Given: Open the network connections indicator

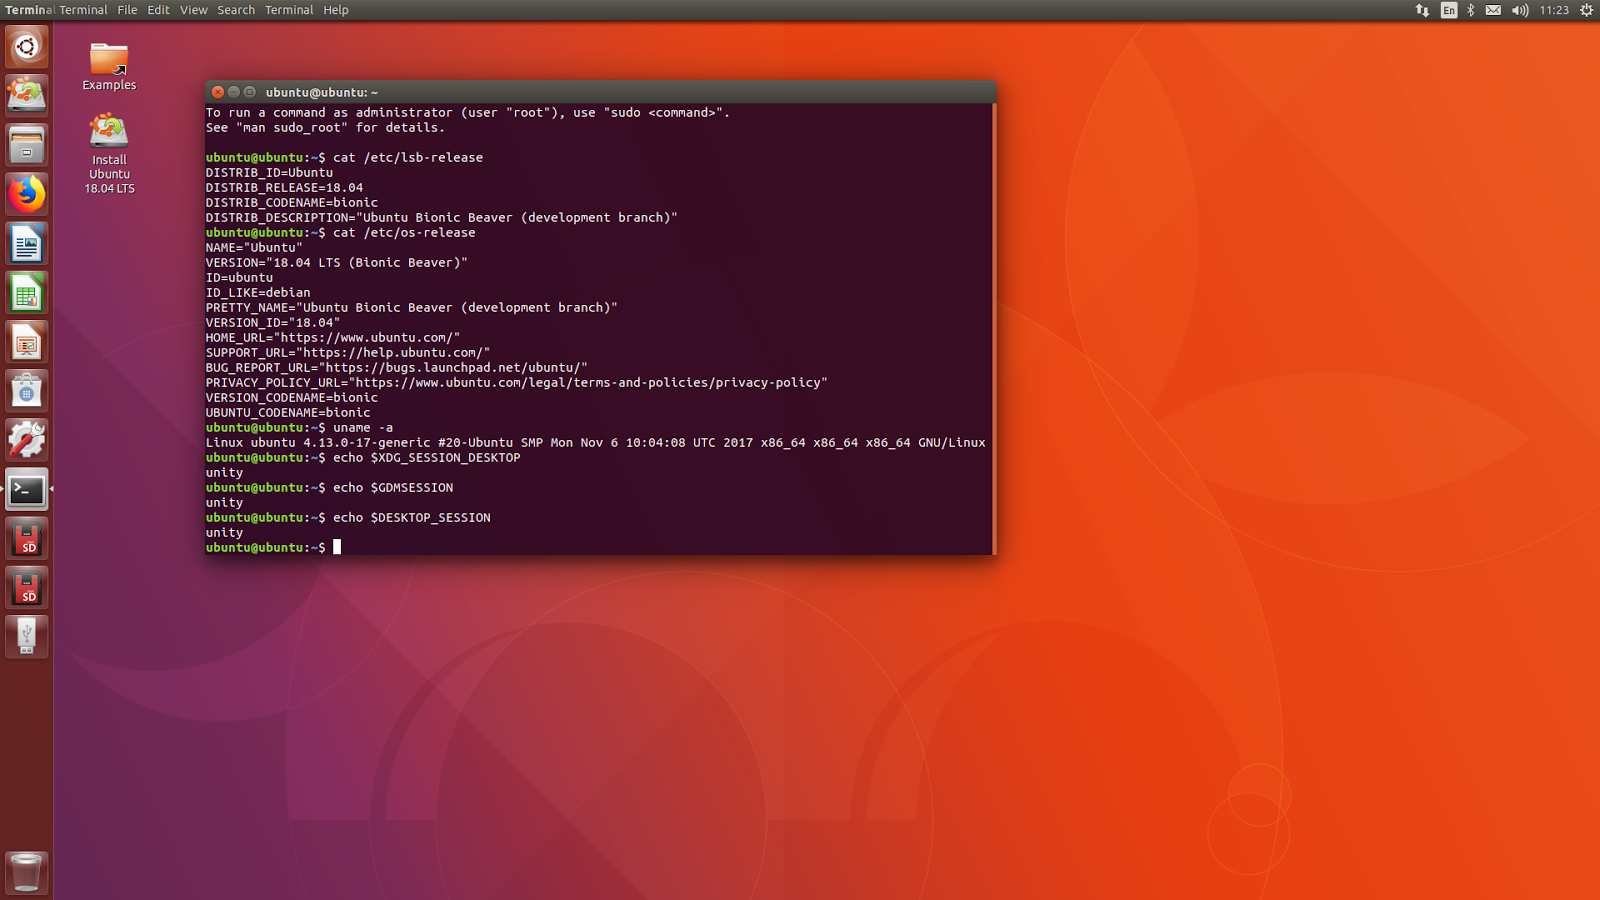Looking at the screenshot, I should [1422, 10].
